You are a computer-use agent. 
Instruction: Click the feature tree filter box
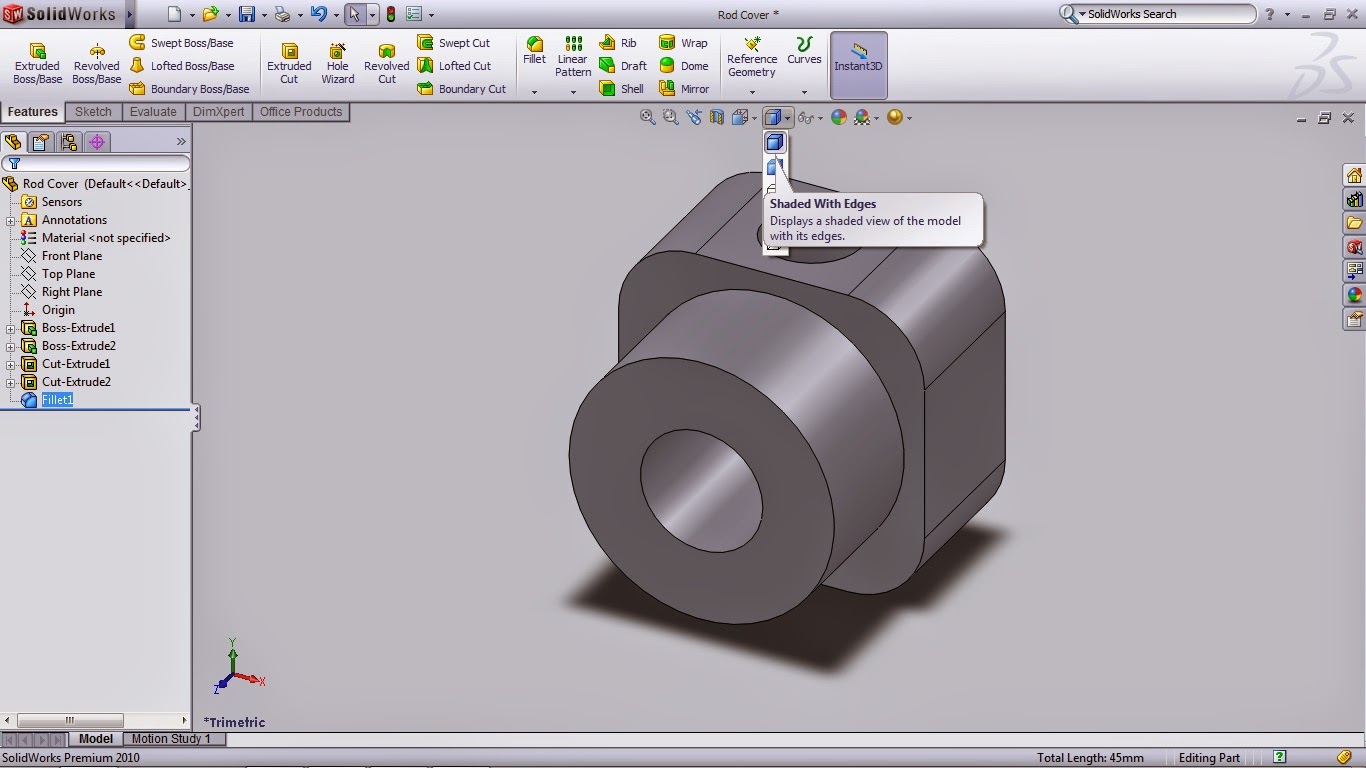(96, 163)
